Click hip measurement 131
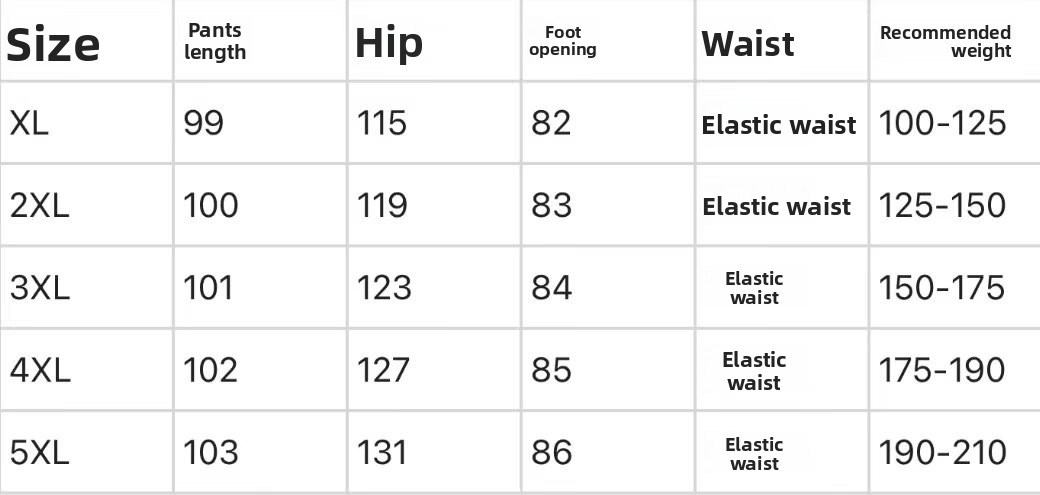This screenshot has width=1040, height=495. click(382, 452)
